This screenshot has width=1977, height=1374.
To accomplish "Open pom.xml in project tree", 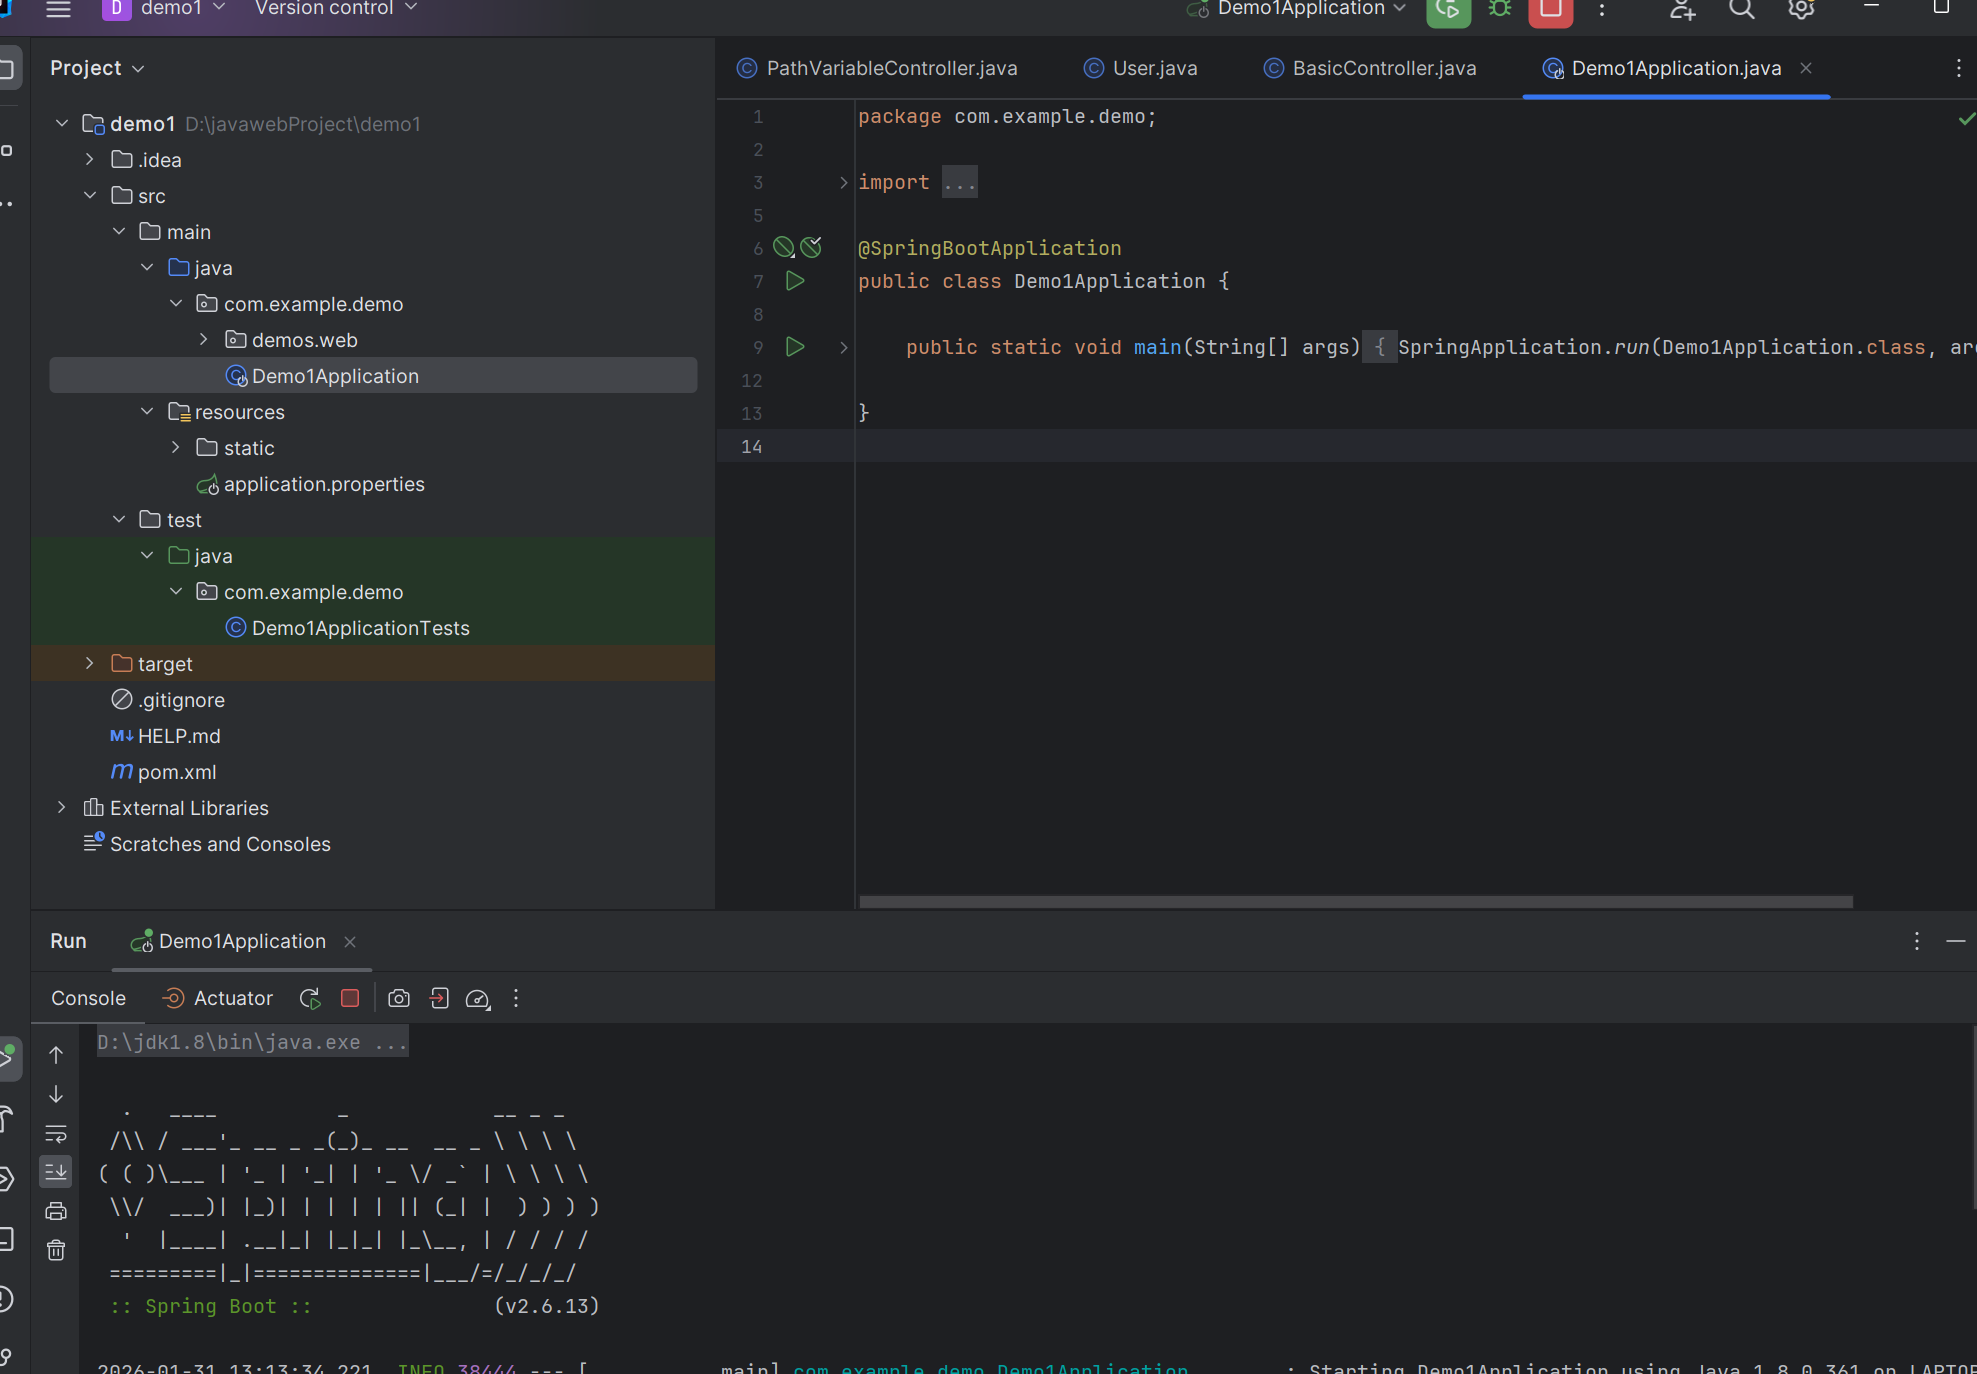I will 176,772.
